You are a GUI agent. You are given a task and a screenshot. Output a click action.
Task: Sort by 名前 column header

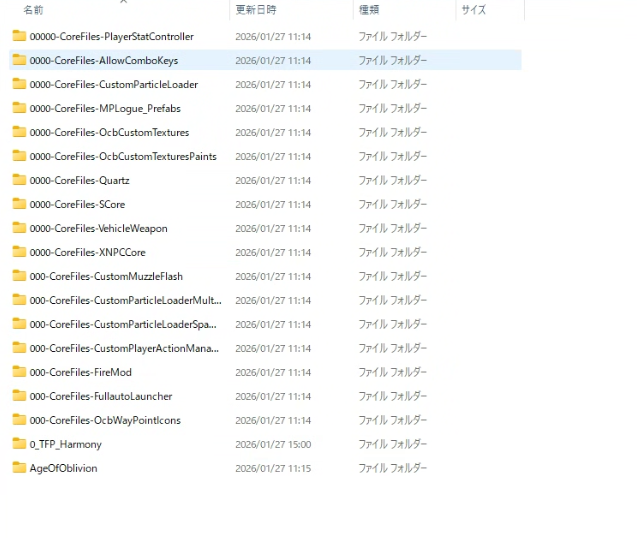click(x=33, y=10)
